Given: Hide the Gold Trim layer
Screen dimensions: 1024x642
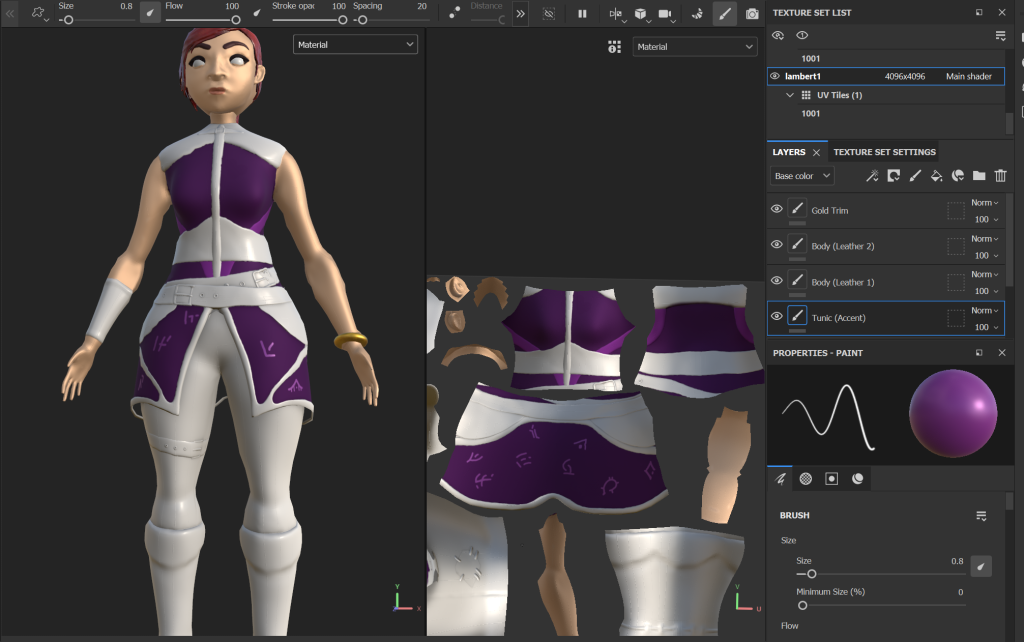Looking at the screenshot, I should point(776,209).
